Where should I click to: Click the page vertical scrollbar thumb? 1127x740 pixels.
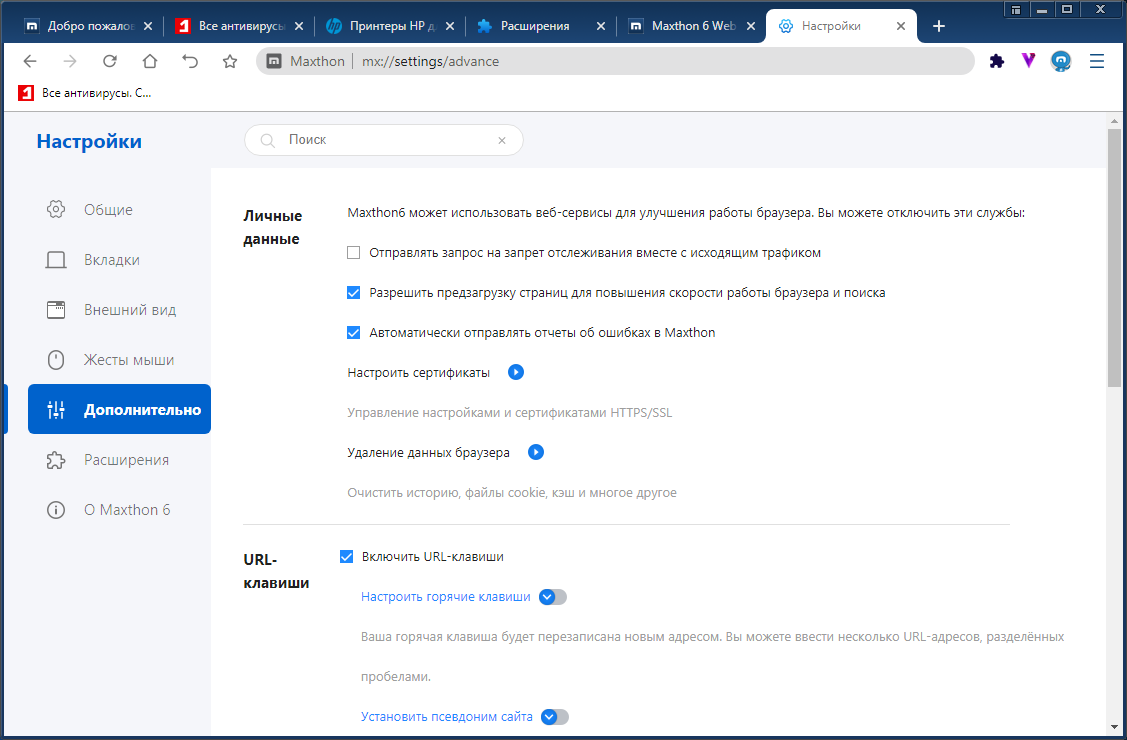(x=1114, y=258)
